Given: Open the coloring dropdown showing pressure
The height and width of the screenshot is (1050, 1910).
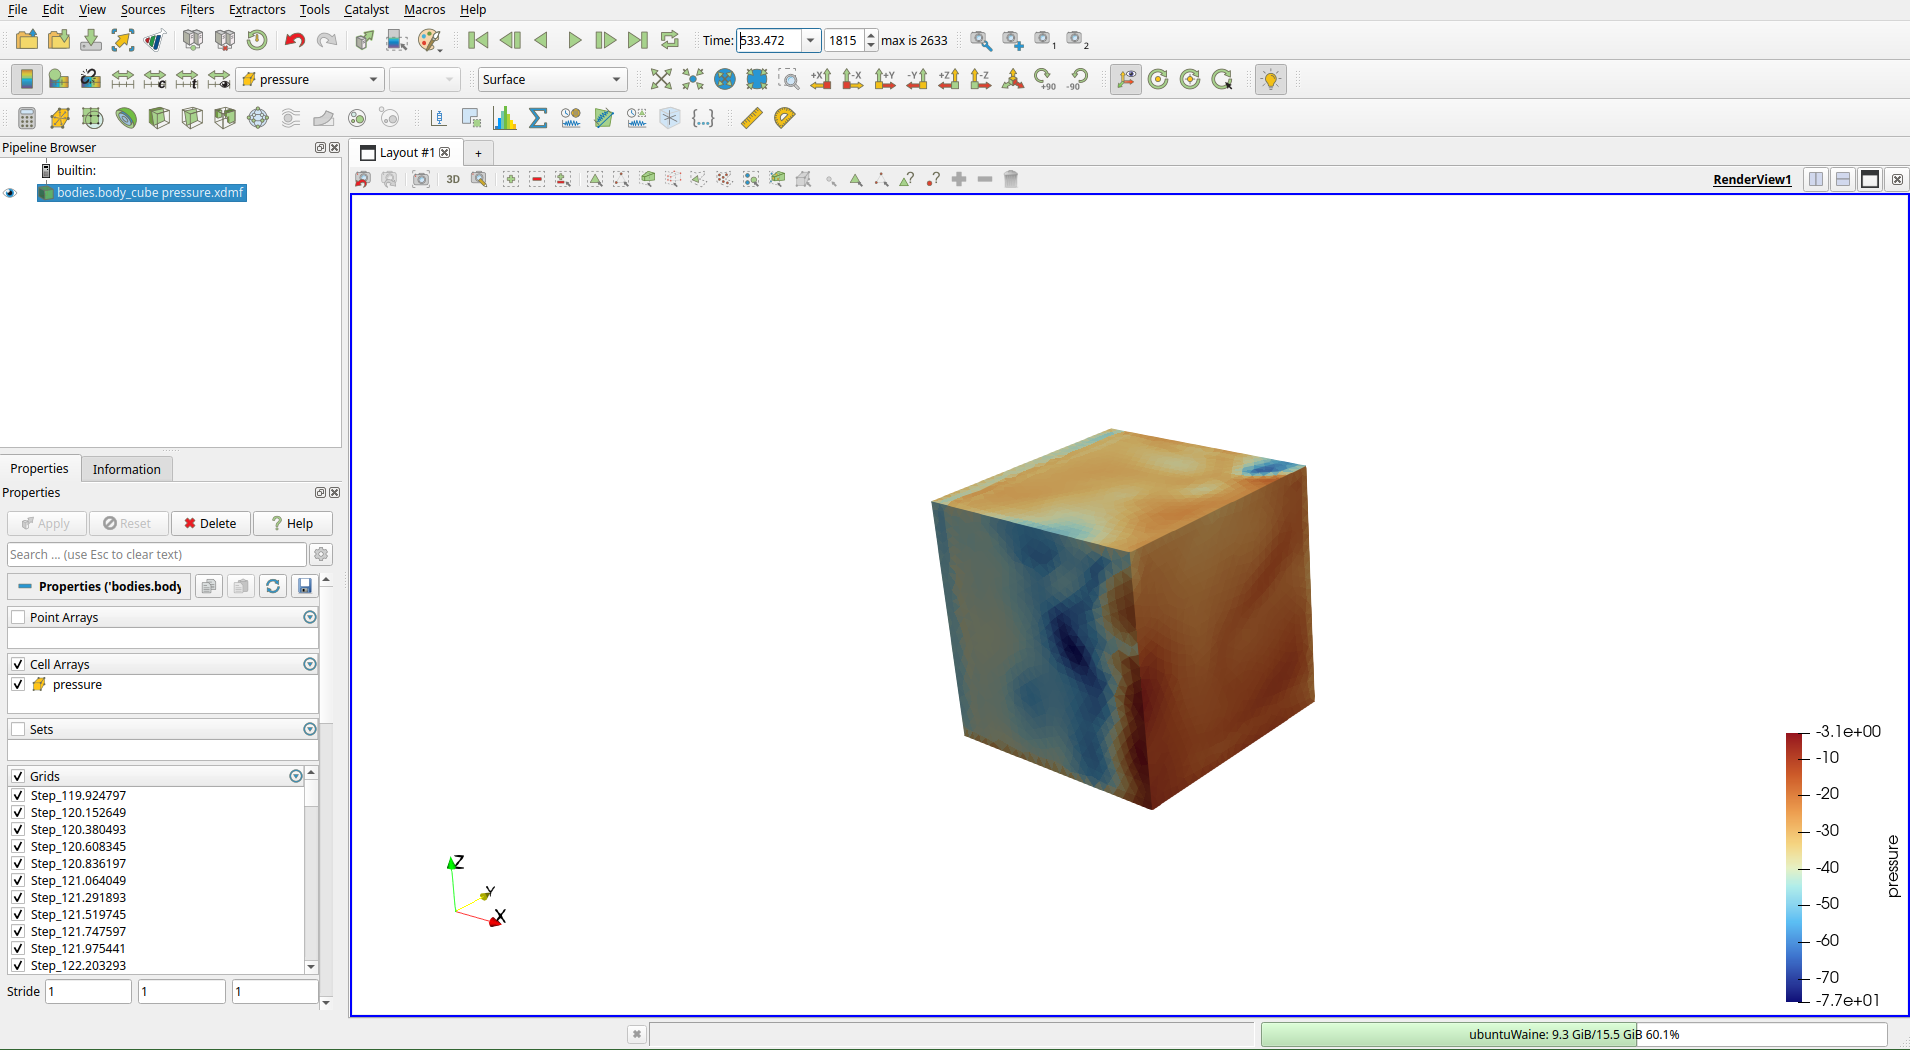Looking at the screenshot, I should [309, 79].
